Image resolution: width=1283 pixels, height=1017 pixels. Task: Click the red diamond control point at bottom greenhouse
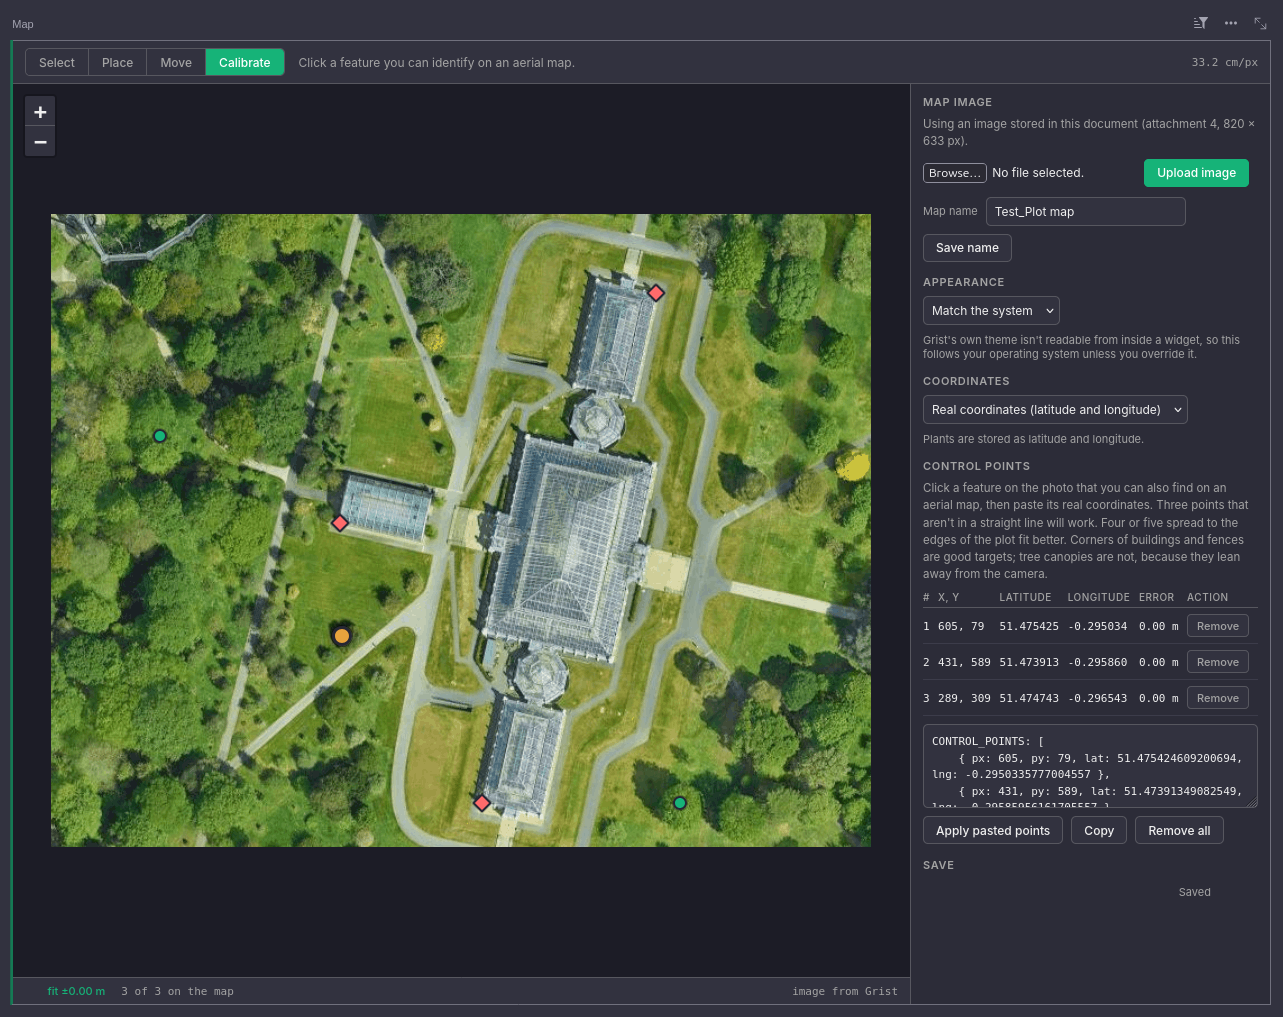[x=482, y=803]
